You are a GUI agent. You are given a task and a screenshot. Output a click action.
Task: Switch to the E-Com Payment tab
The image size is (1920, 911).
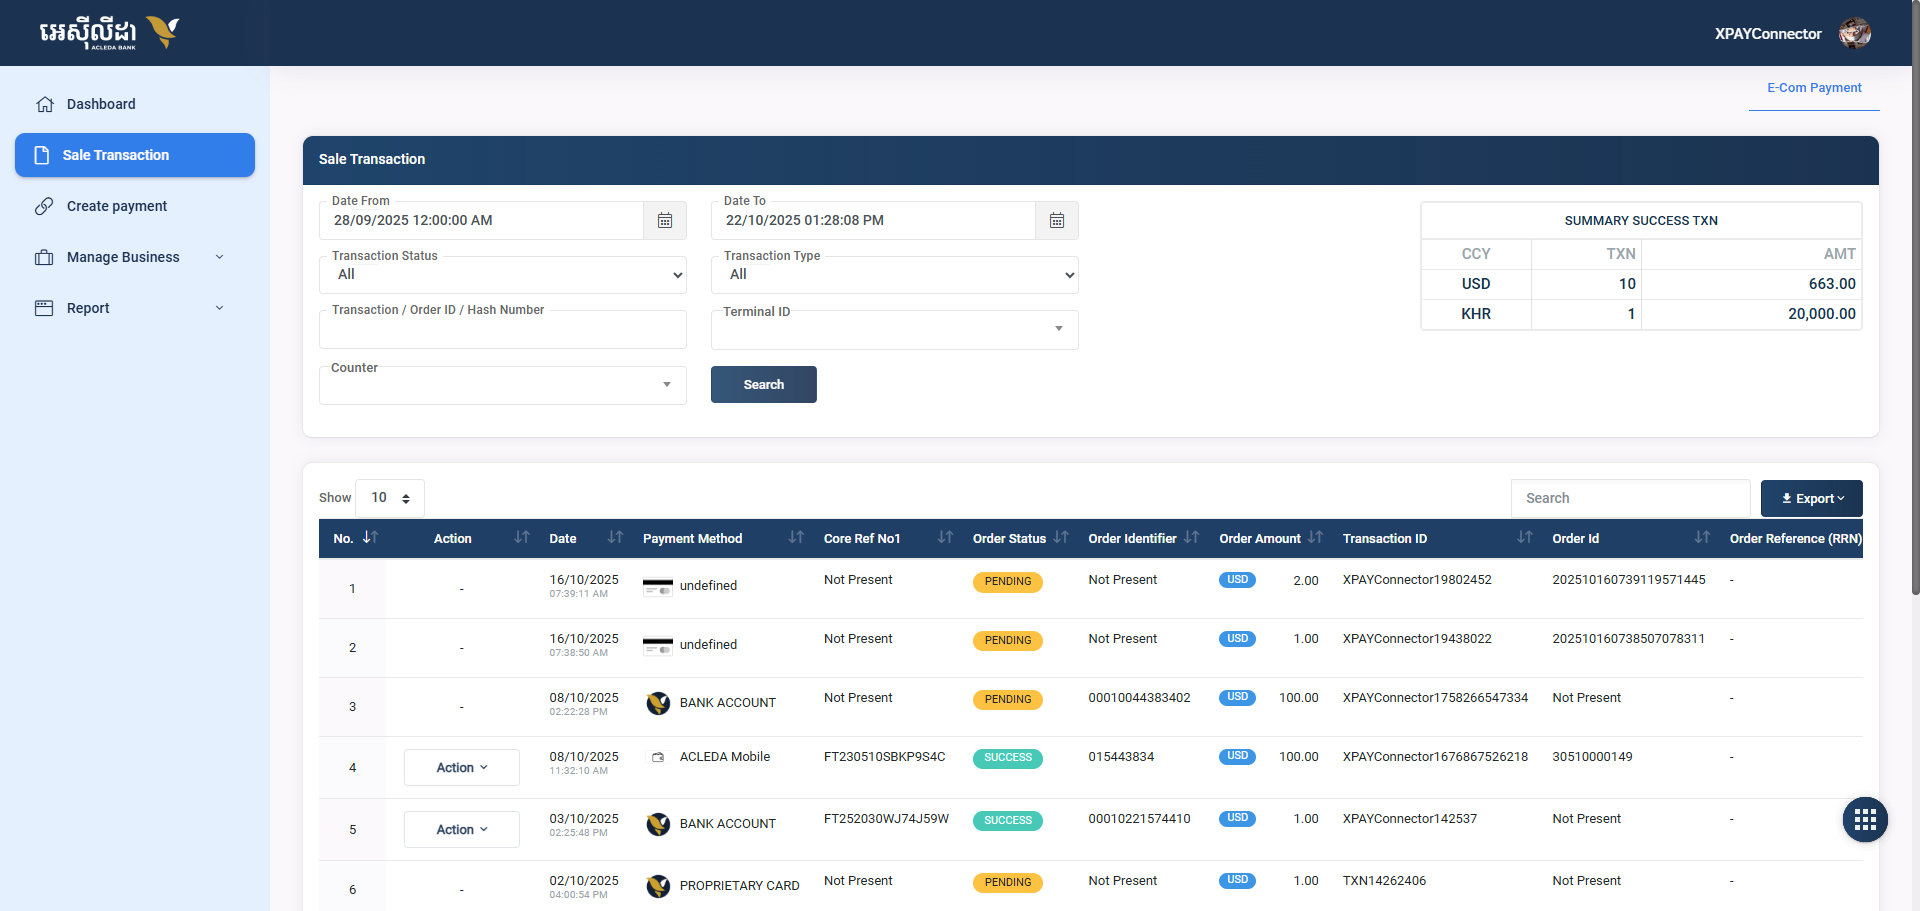pos(1813,88)
